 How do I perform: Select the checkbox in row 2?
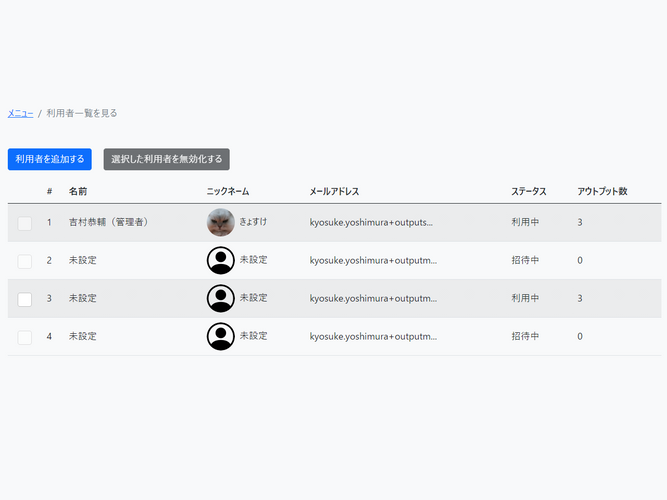25,261
